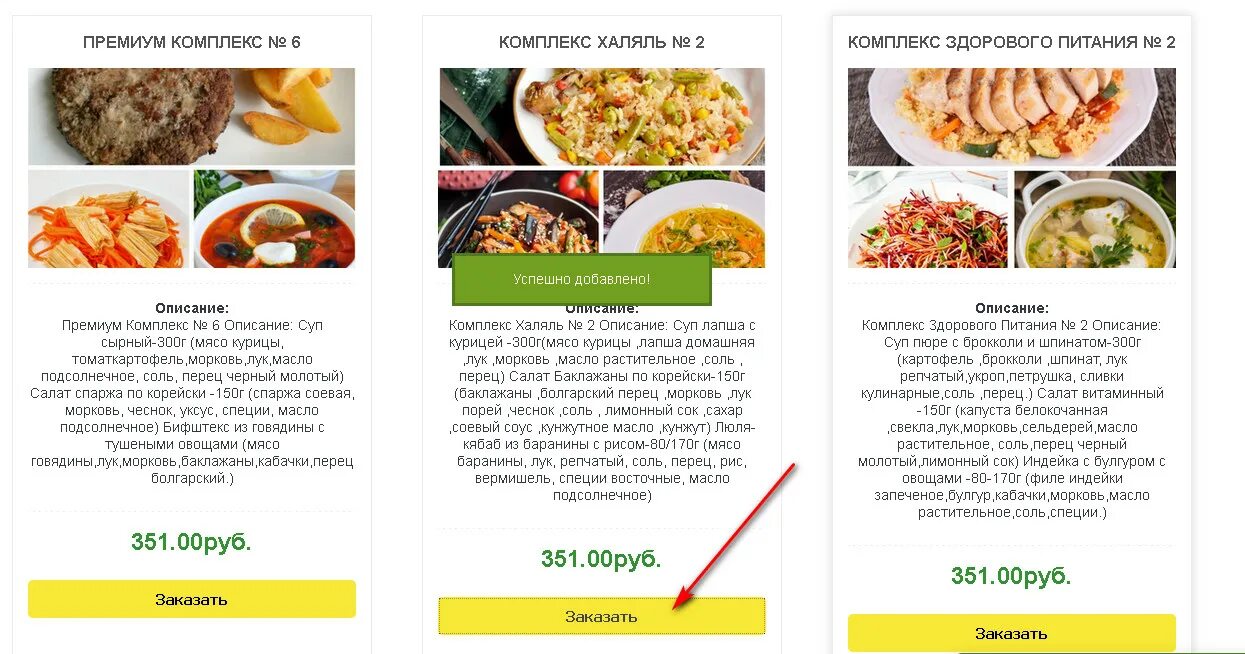
Task: Select the 351.00руб. price of Комплекс Халяль
Action: click(601, 559)
